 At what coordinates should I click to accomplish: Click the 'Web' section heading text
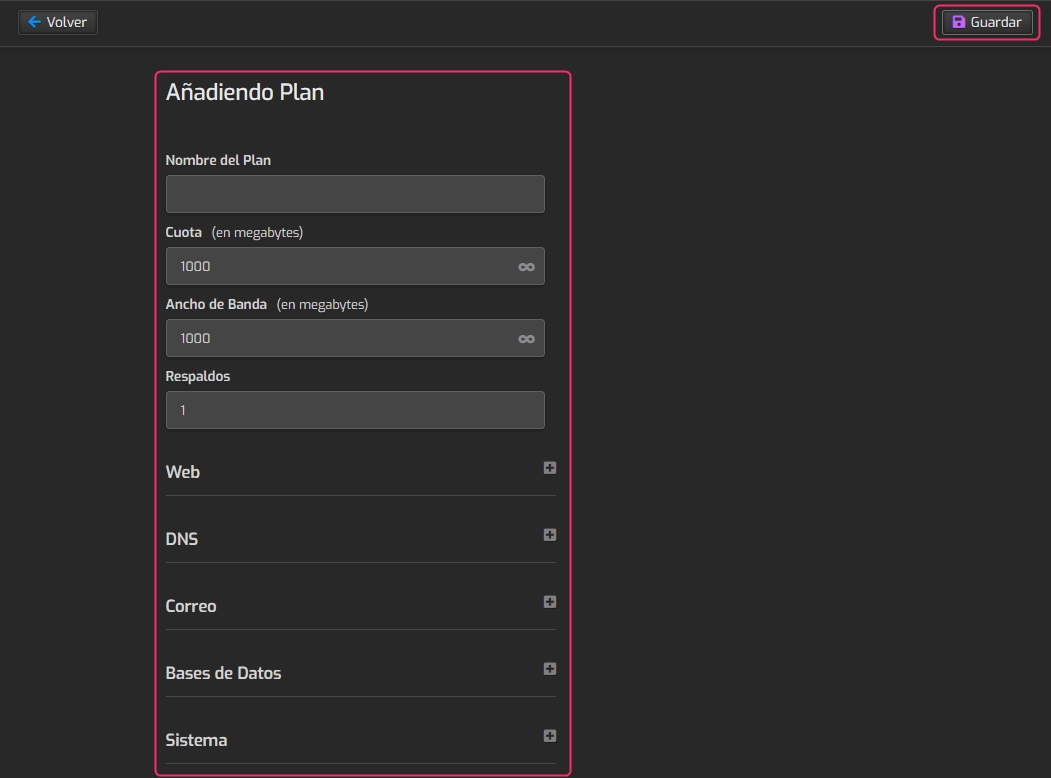click(x=183, y=472)
